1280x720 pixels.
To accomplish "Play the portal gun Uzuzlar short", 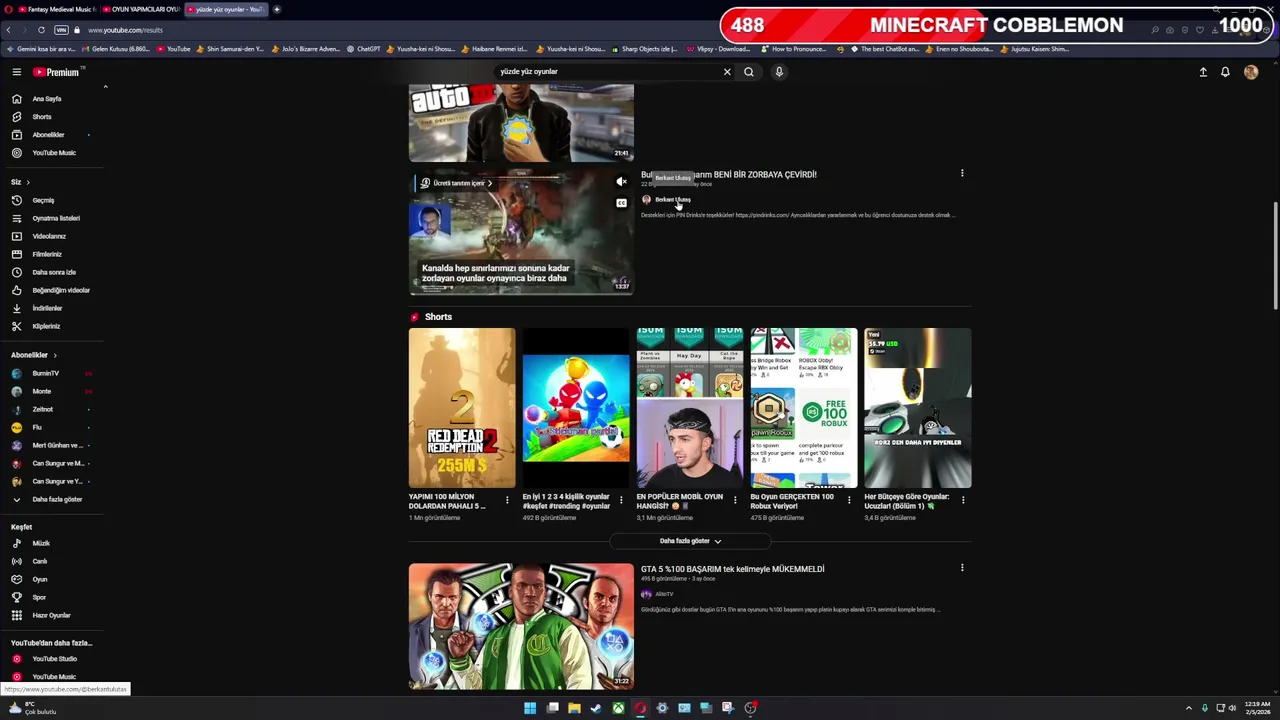I will tap(917, 408).
